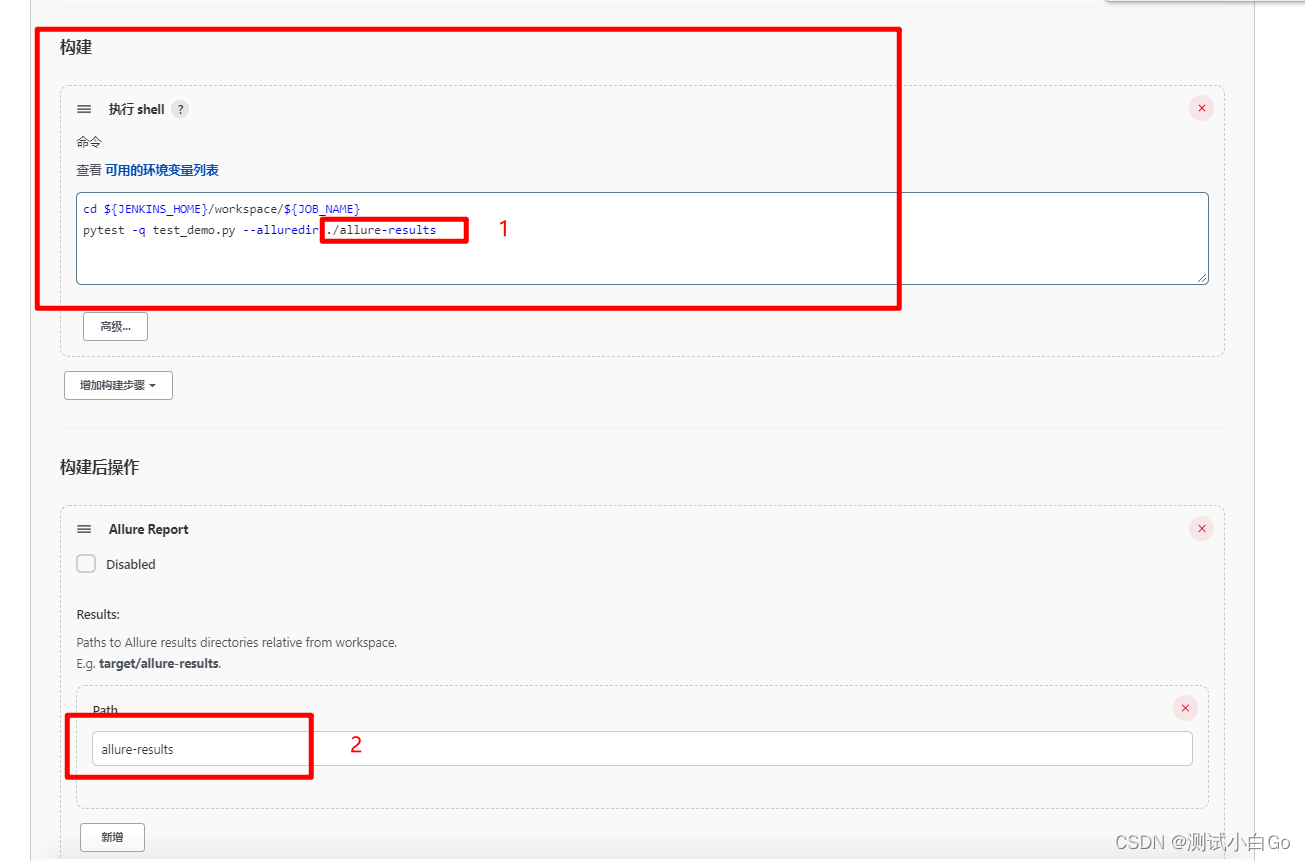Tick the Disabled checkbox
The image size is (1305, 861).
tap(86, 564)
